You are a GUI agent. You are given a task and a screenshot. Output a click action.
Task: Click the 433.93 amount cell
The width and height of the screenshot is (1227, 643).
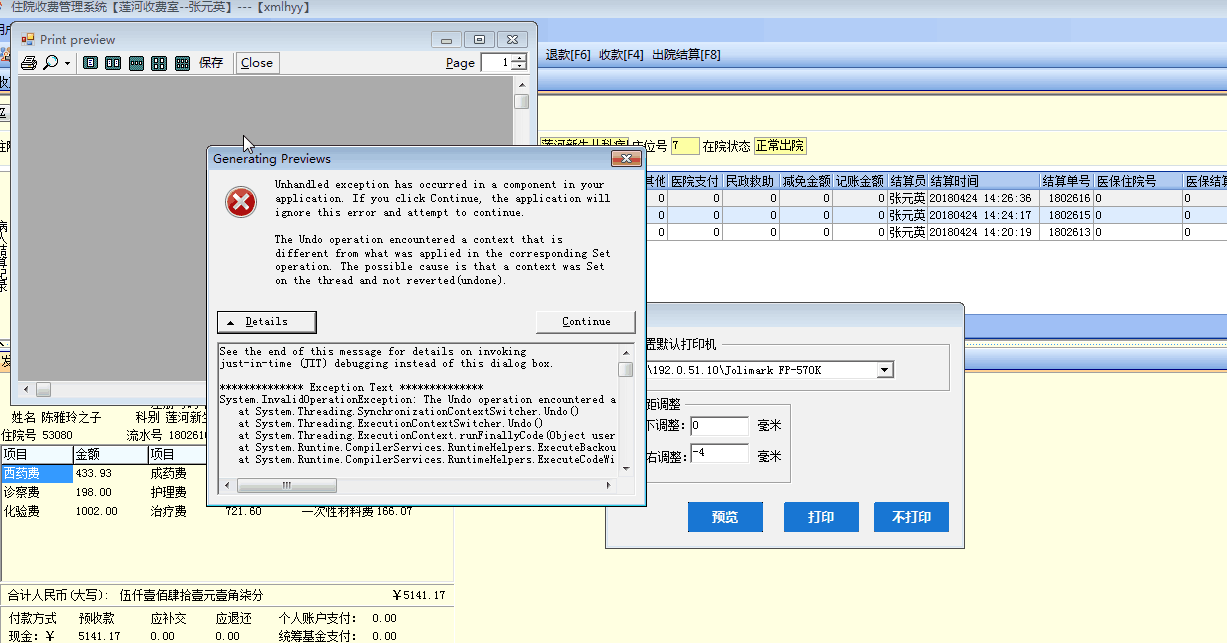click(x=109, y=473)
